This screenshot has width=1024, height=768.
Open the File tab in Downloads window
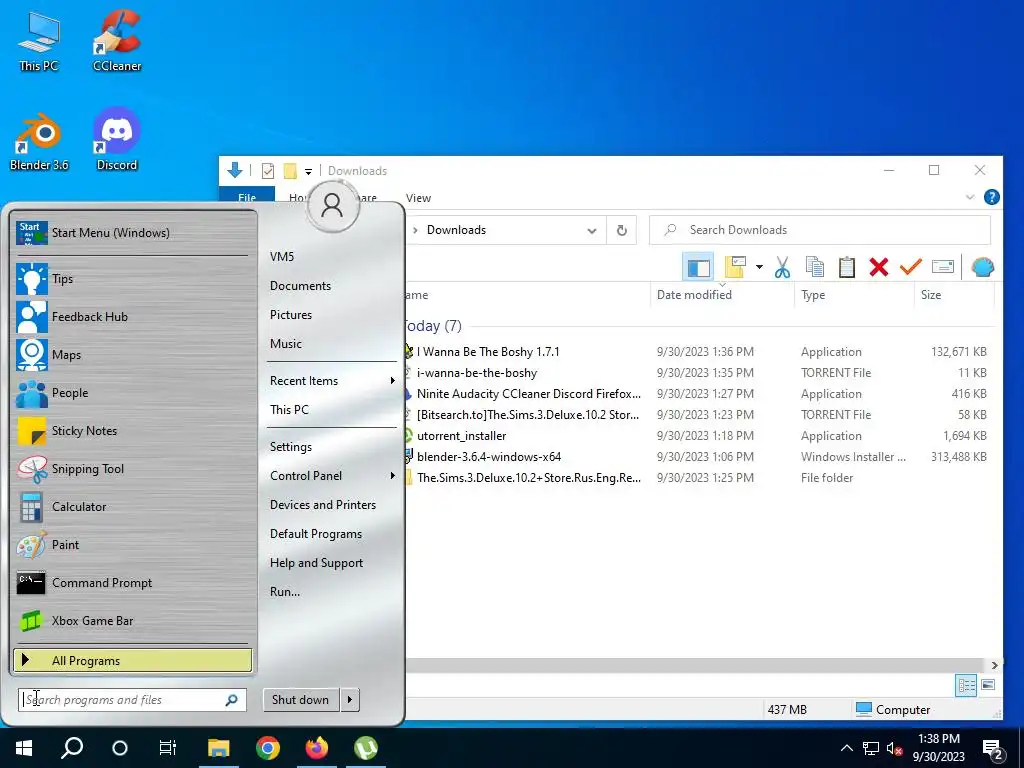[247, 197]
